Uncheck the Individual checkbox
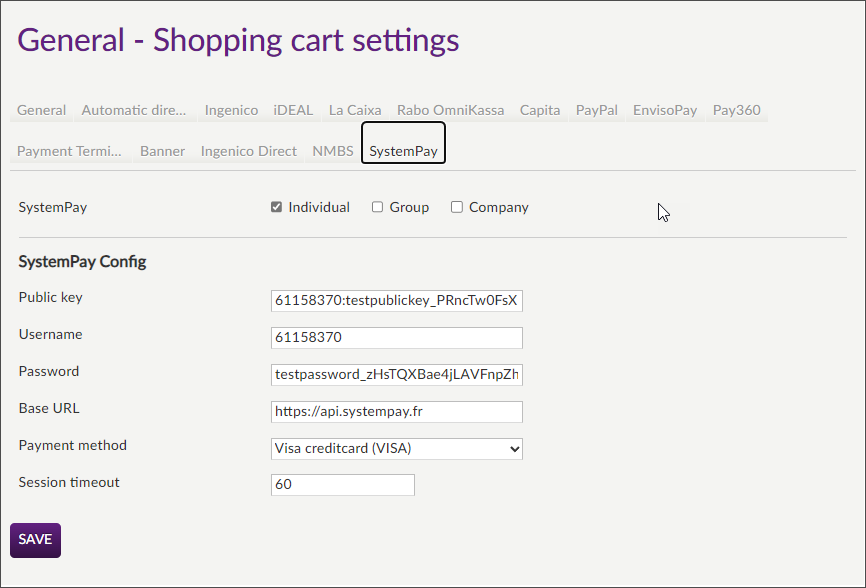The width and height of the screenshot is (866, 588). point(276,207)
